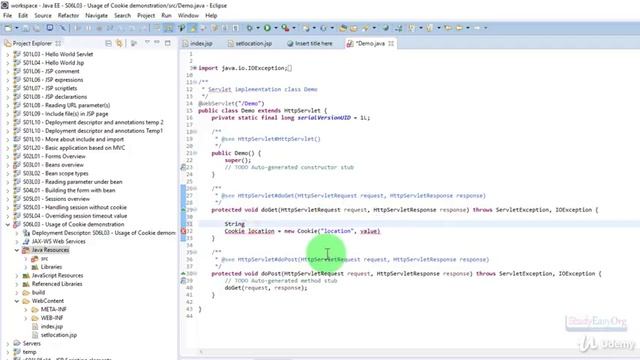640x360 pixels.
Task: Click override indicator at line 29 doGet
Action: click(183, 210)
